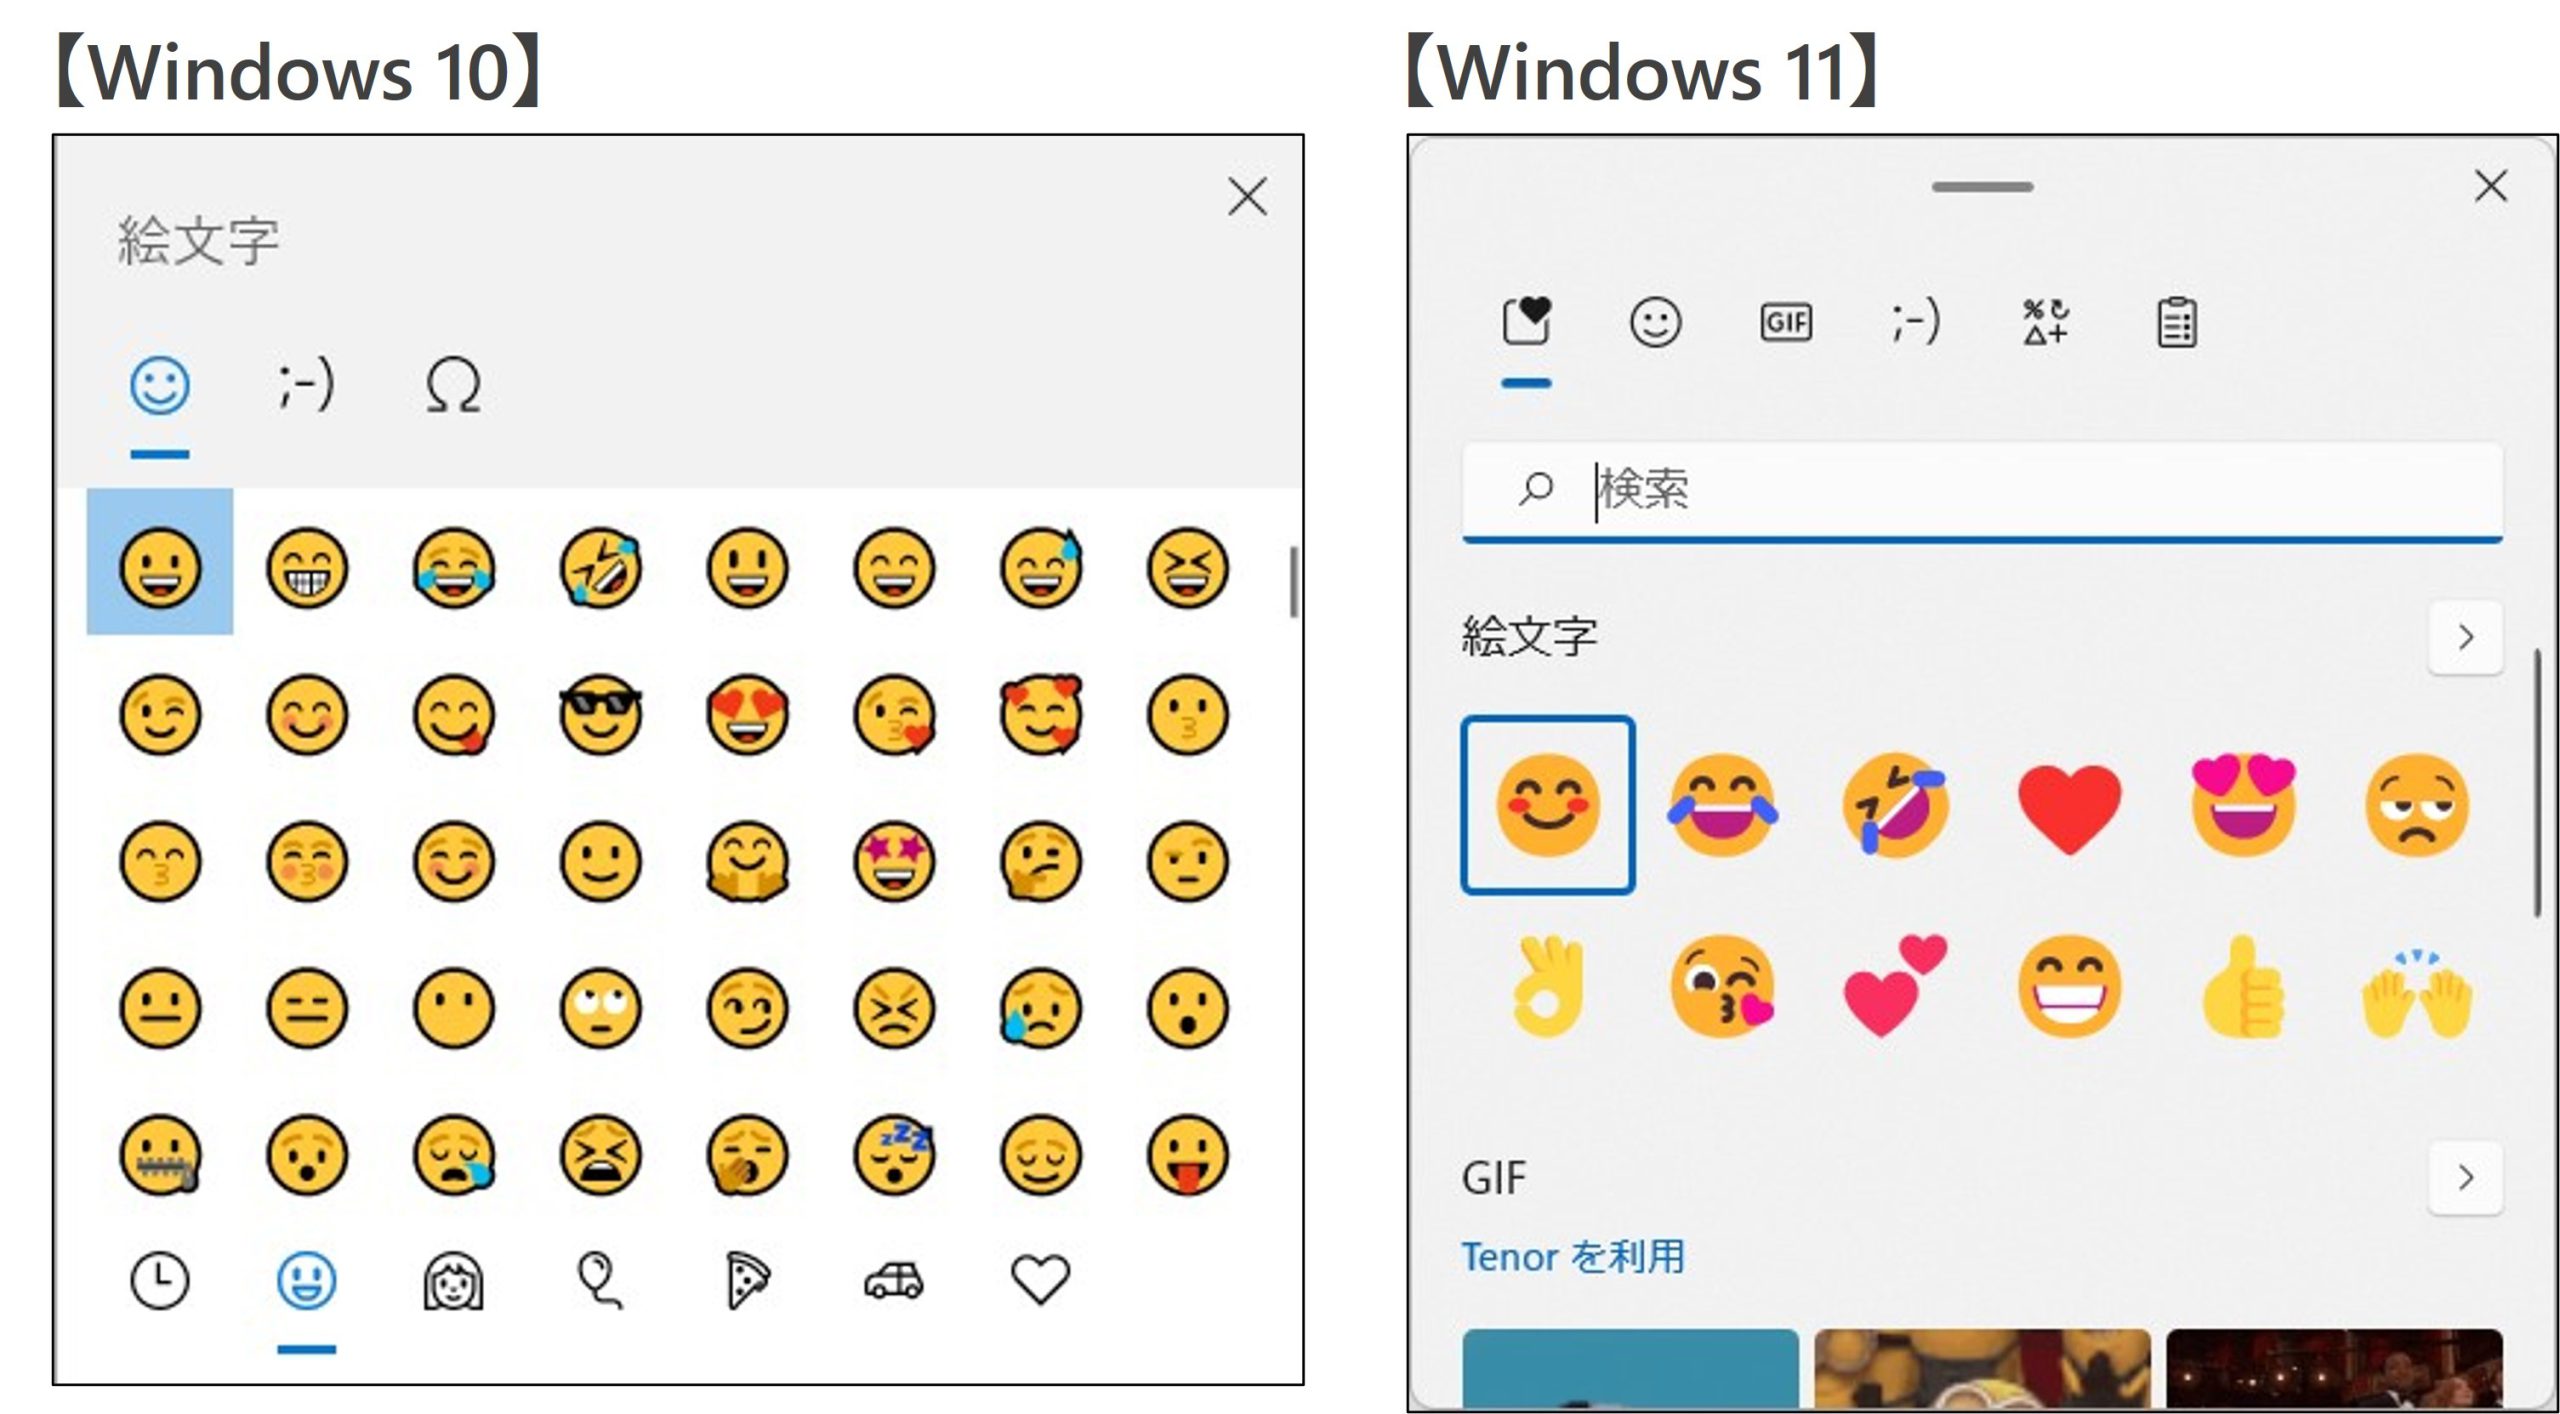Open the symbols tab in Windows 11 panel

pos(2046,322)
